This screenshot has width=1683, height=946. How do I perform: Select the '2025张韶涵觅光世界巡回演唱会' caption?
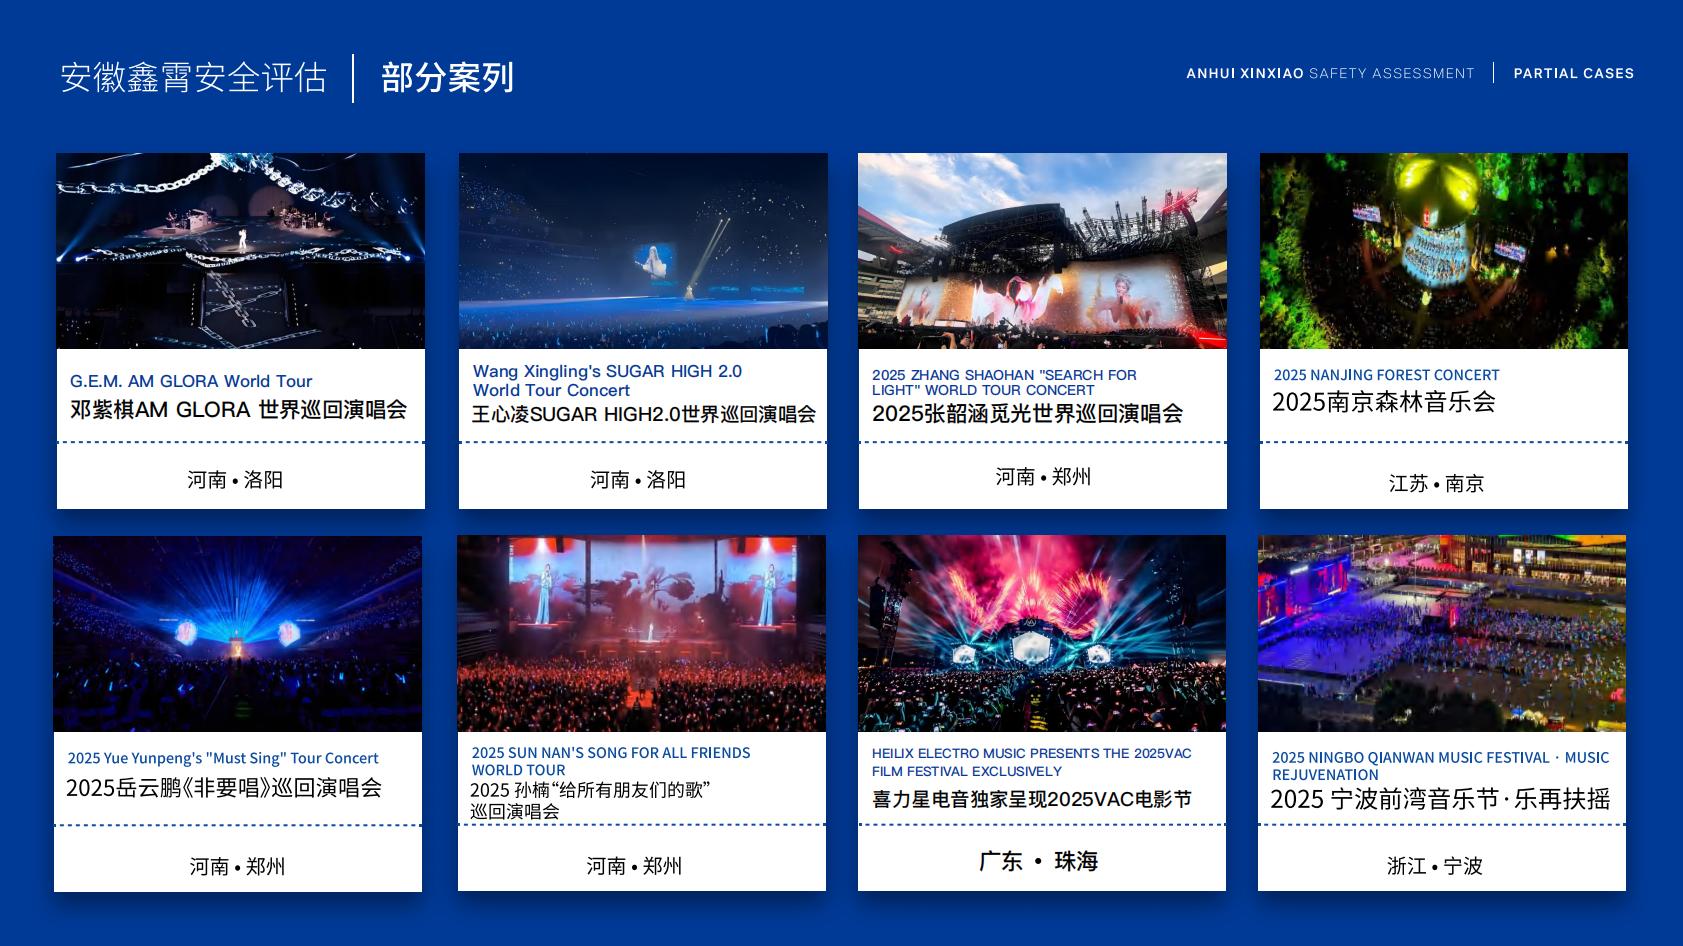pyautogui.click(x=1027, y=413)
